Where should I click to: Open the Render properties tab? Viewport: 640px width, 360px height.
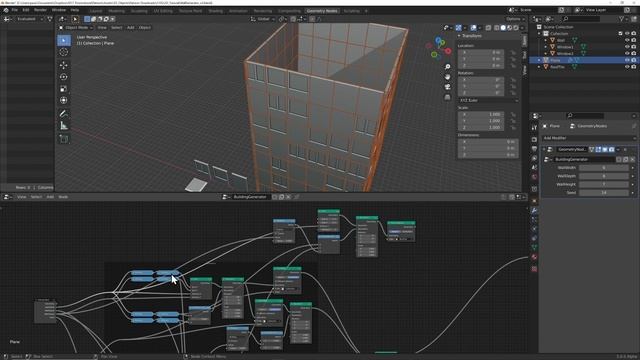(x=534, y=140)
